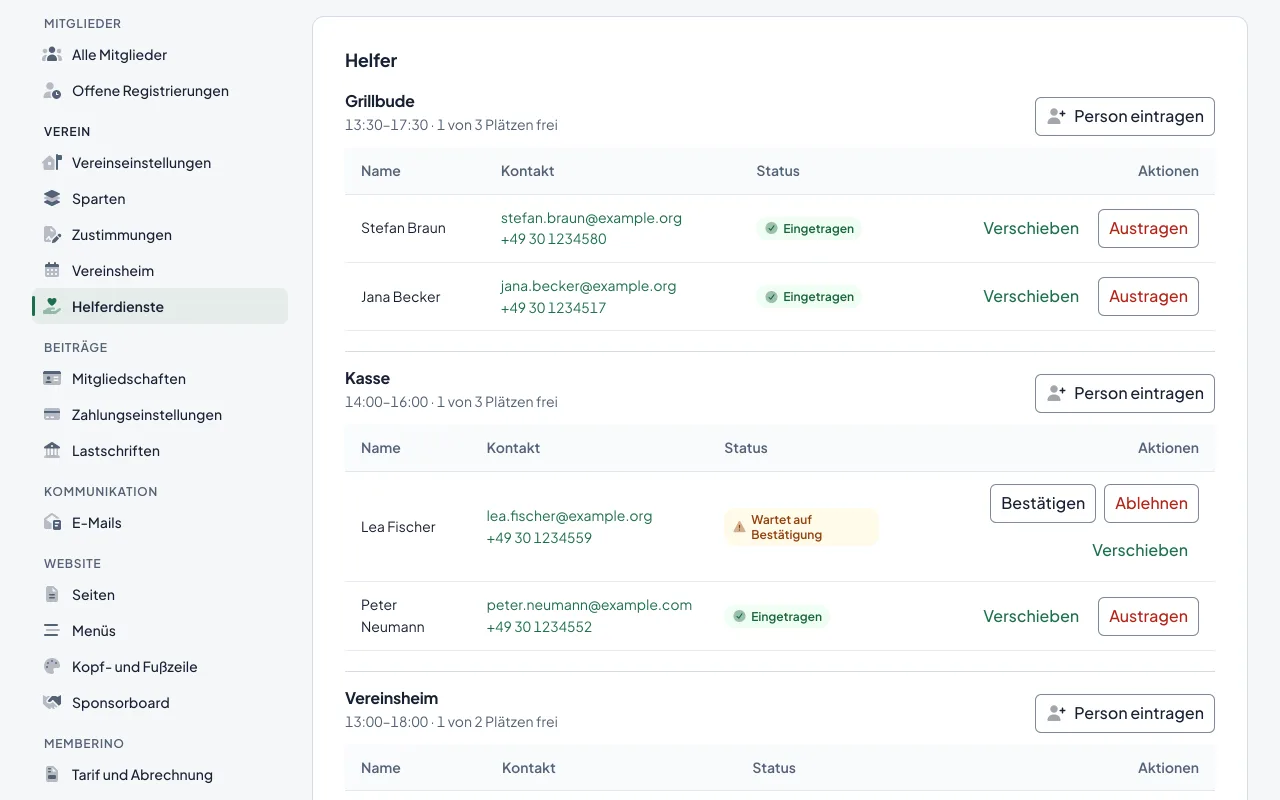Viewport: 1280px width, 800px height.
Task: Click Stefan Braun's Eingetragen status badge
Action: click(x=809, y=228)
